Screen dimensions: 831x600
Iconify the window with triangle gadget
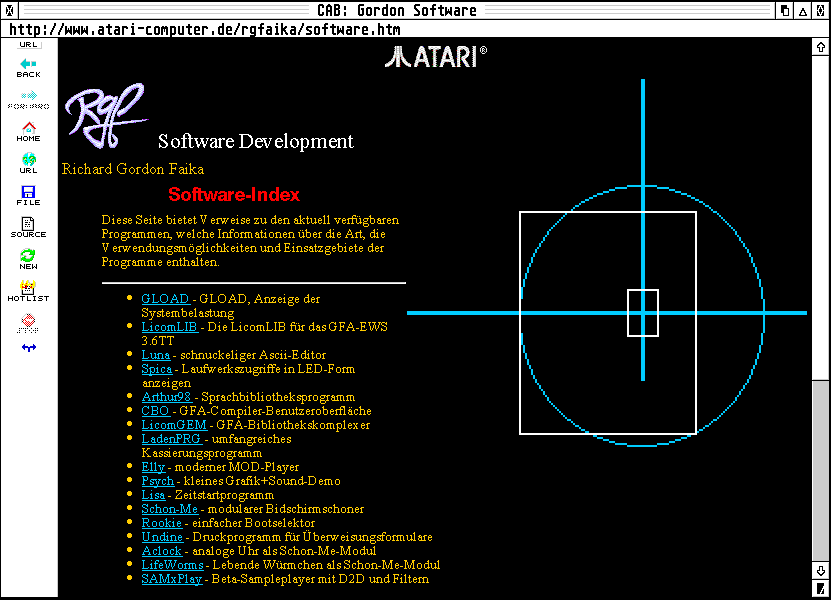(x=803, y=11)
